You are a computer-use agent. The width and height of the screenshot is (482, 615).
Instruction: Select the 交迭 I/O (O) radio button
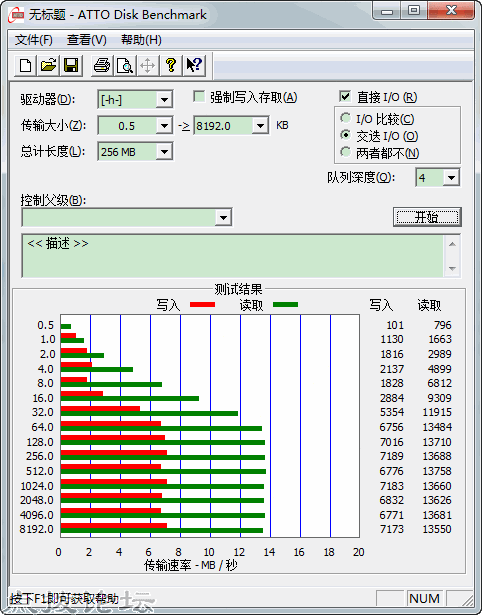[x=346, y=135]
